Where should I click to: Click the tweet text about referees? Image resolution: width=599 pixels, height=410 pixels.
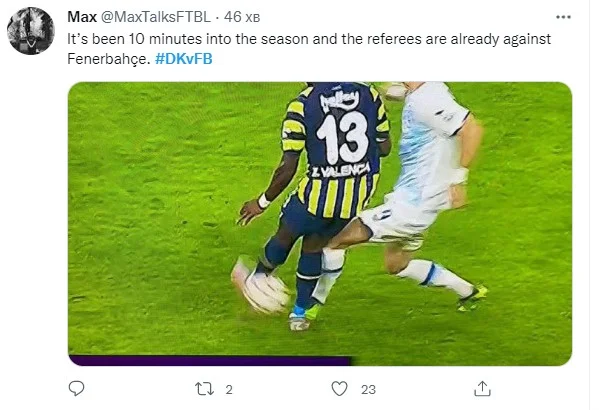coord(309,49)
